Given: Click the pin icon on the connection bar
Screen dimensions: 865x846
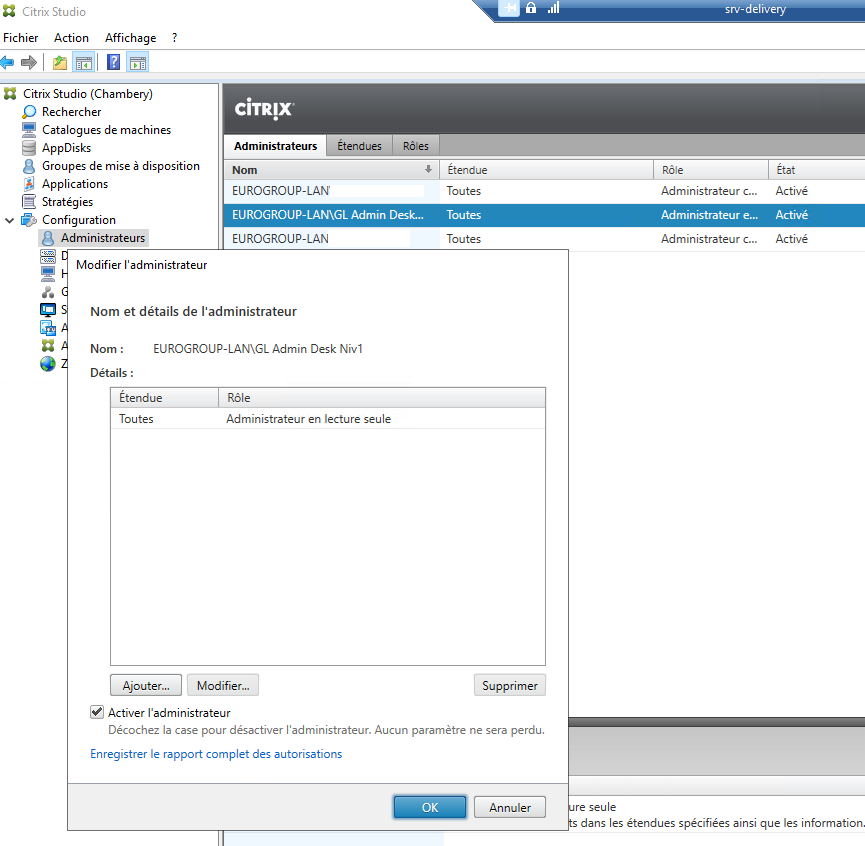Looking at the screenshot, I should pyautogui.click(x=509, y=8).
